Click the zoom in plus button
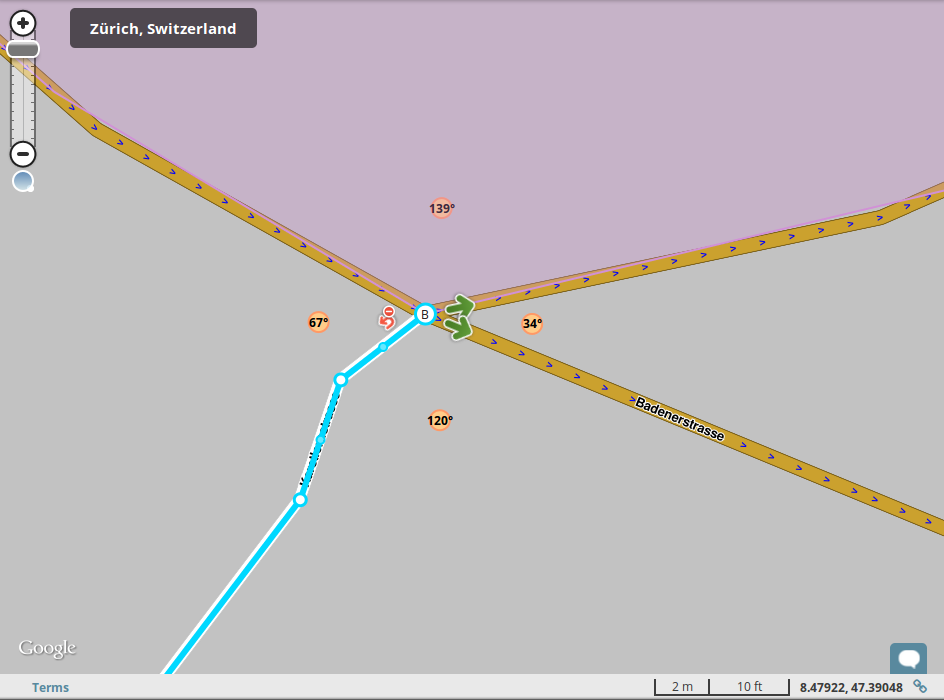Image resolution: width=944 pixels, height=700 pixels. click(x=23, y=23)
